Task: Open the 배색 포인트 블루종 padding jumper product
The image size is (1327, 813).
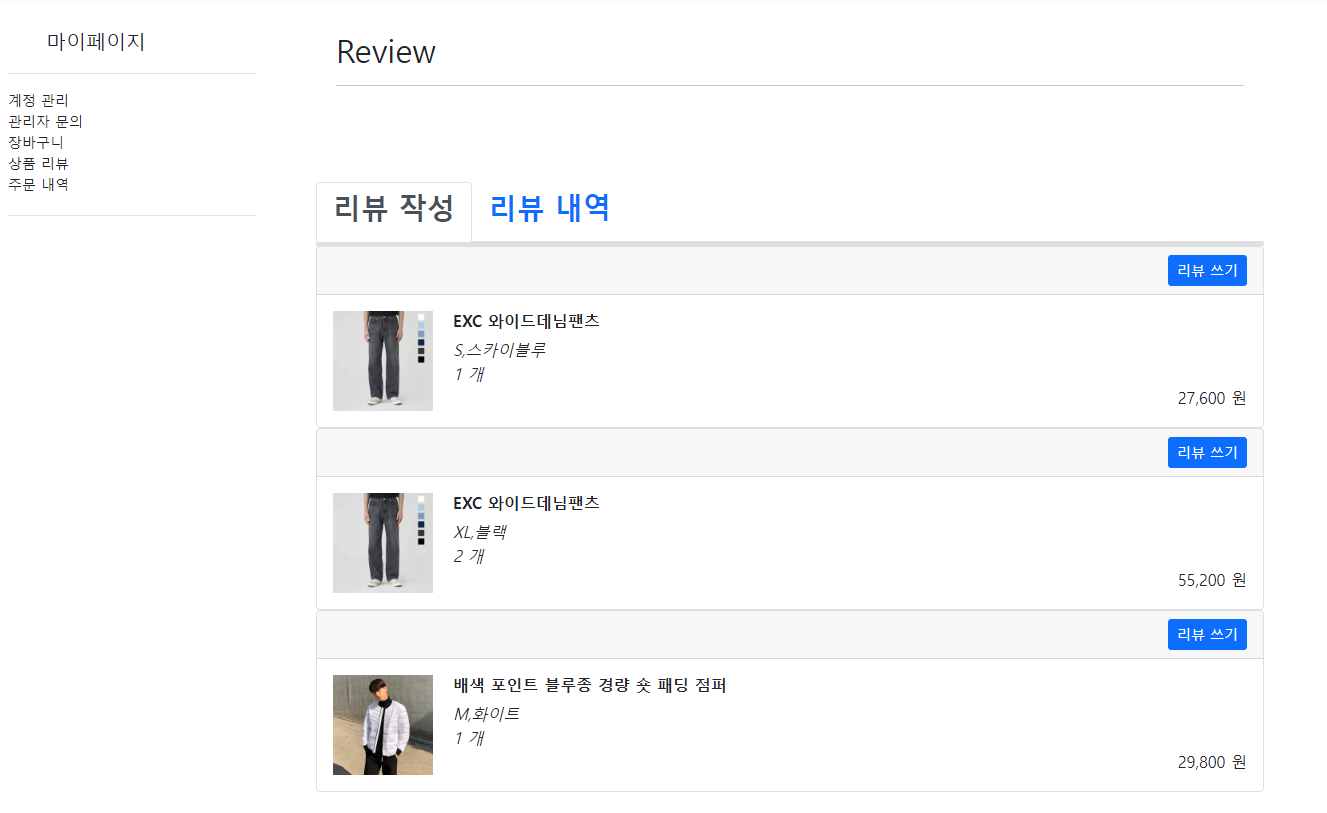Action: pyautogui.click(x=591, y=685)
